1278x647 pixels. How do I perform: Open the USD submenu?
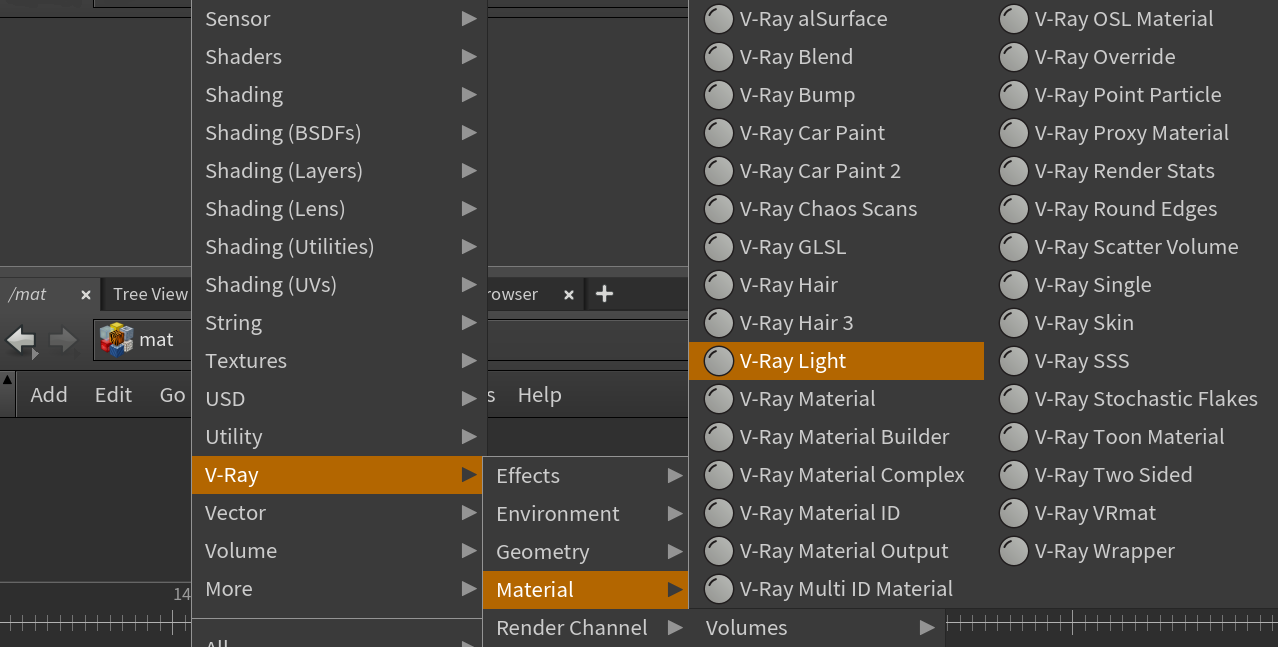pyautogui.click(x=339, y=399)
